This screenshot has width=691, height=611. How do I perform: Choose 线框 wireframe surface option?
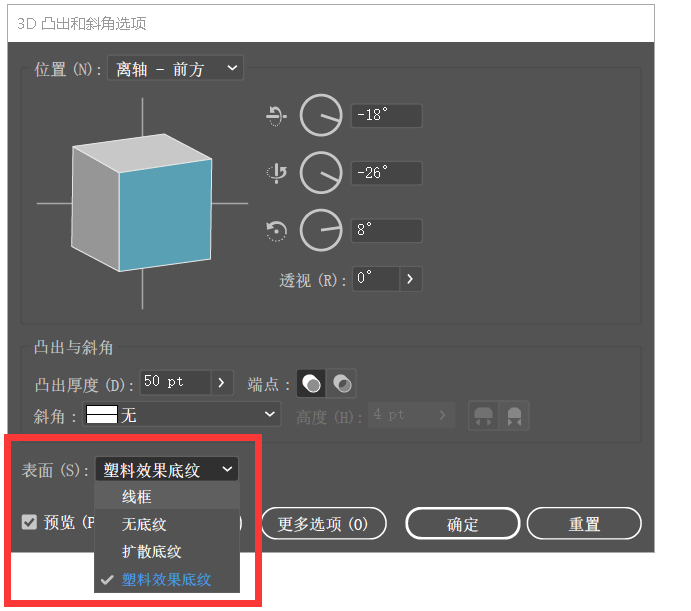pyautogui.click(x=167, y=496)
